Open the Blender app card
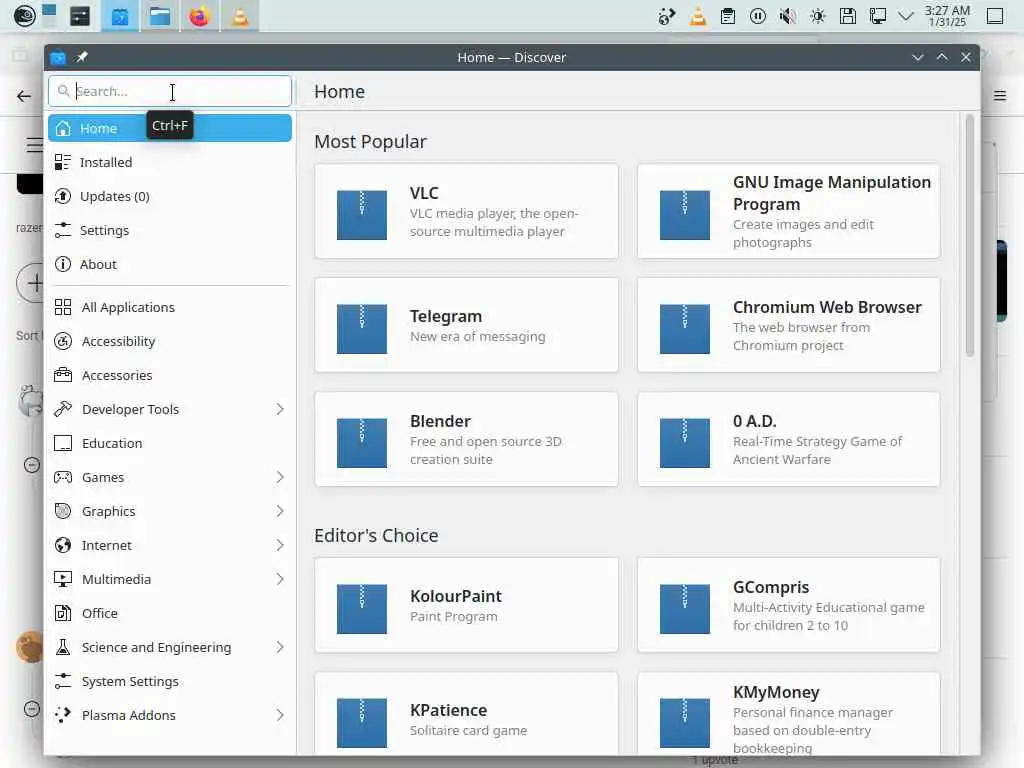The width and height of the screenshot is (1024, 768). [466, 439]
